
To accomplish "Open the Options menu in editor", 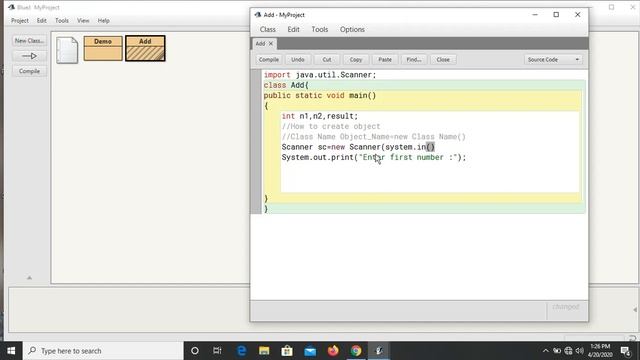I will point(352,29).
